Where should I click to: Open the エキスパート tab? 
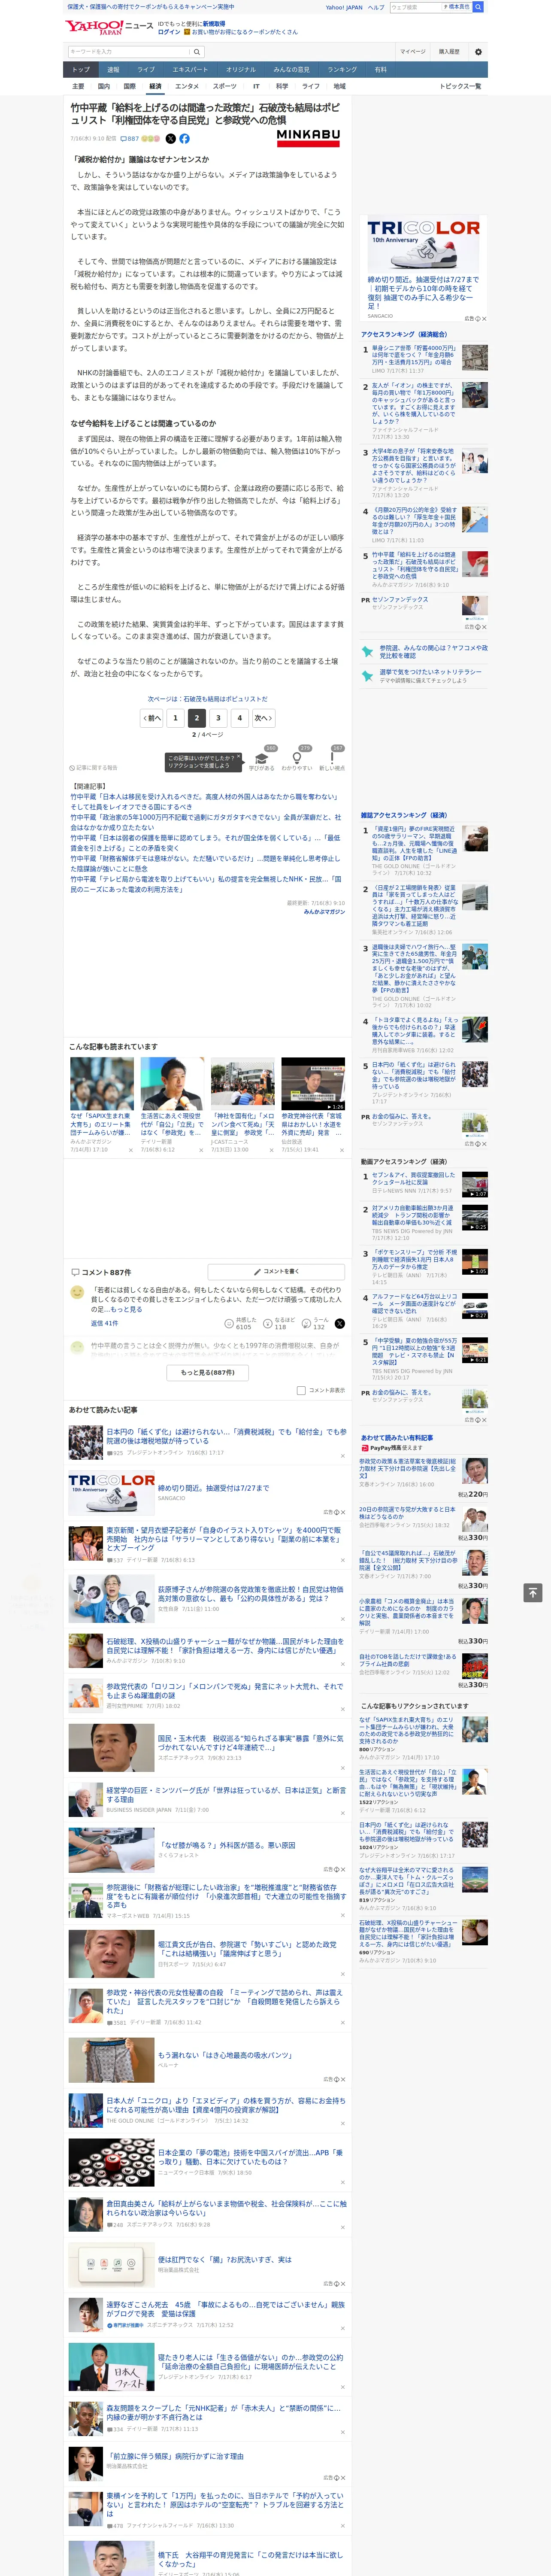point(190,70)
